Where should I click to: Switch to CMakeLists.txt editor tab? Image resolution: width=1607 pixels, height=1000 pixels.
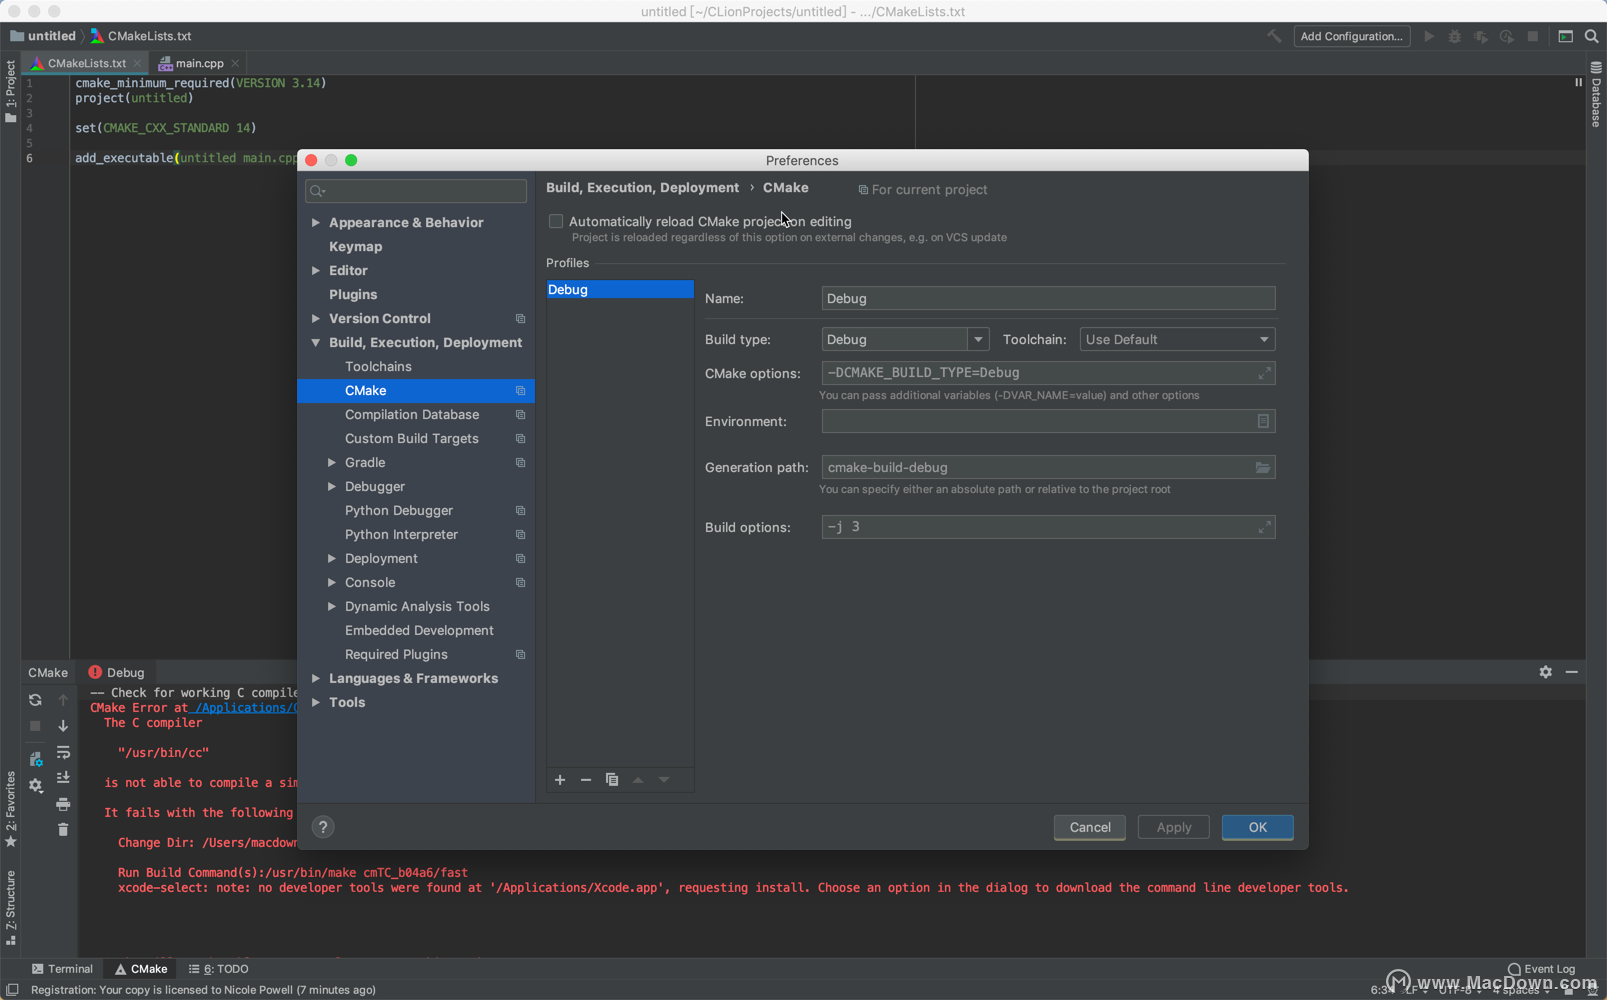(87, 63)
